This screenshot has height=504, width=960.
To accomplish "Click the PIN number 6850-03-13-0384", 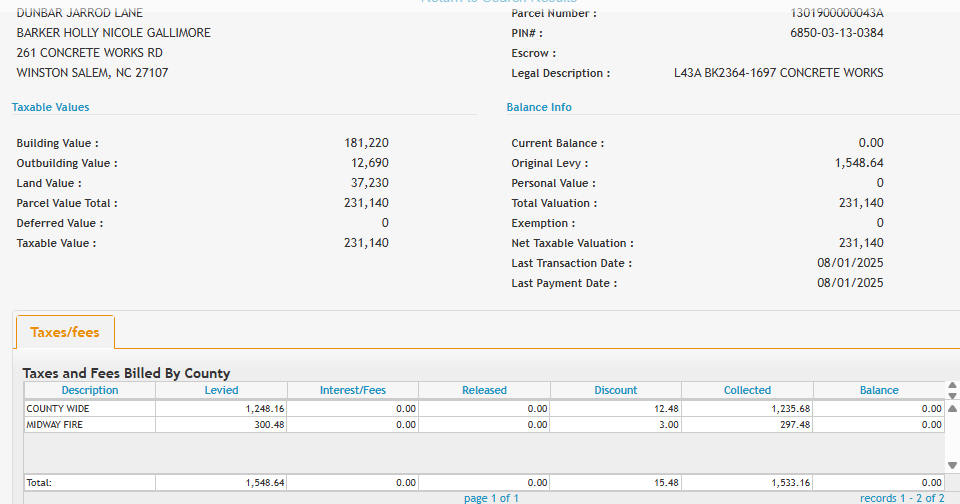I will click(836, 33).
